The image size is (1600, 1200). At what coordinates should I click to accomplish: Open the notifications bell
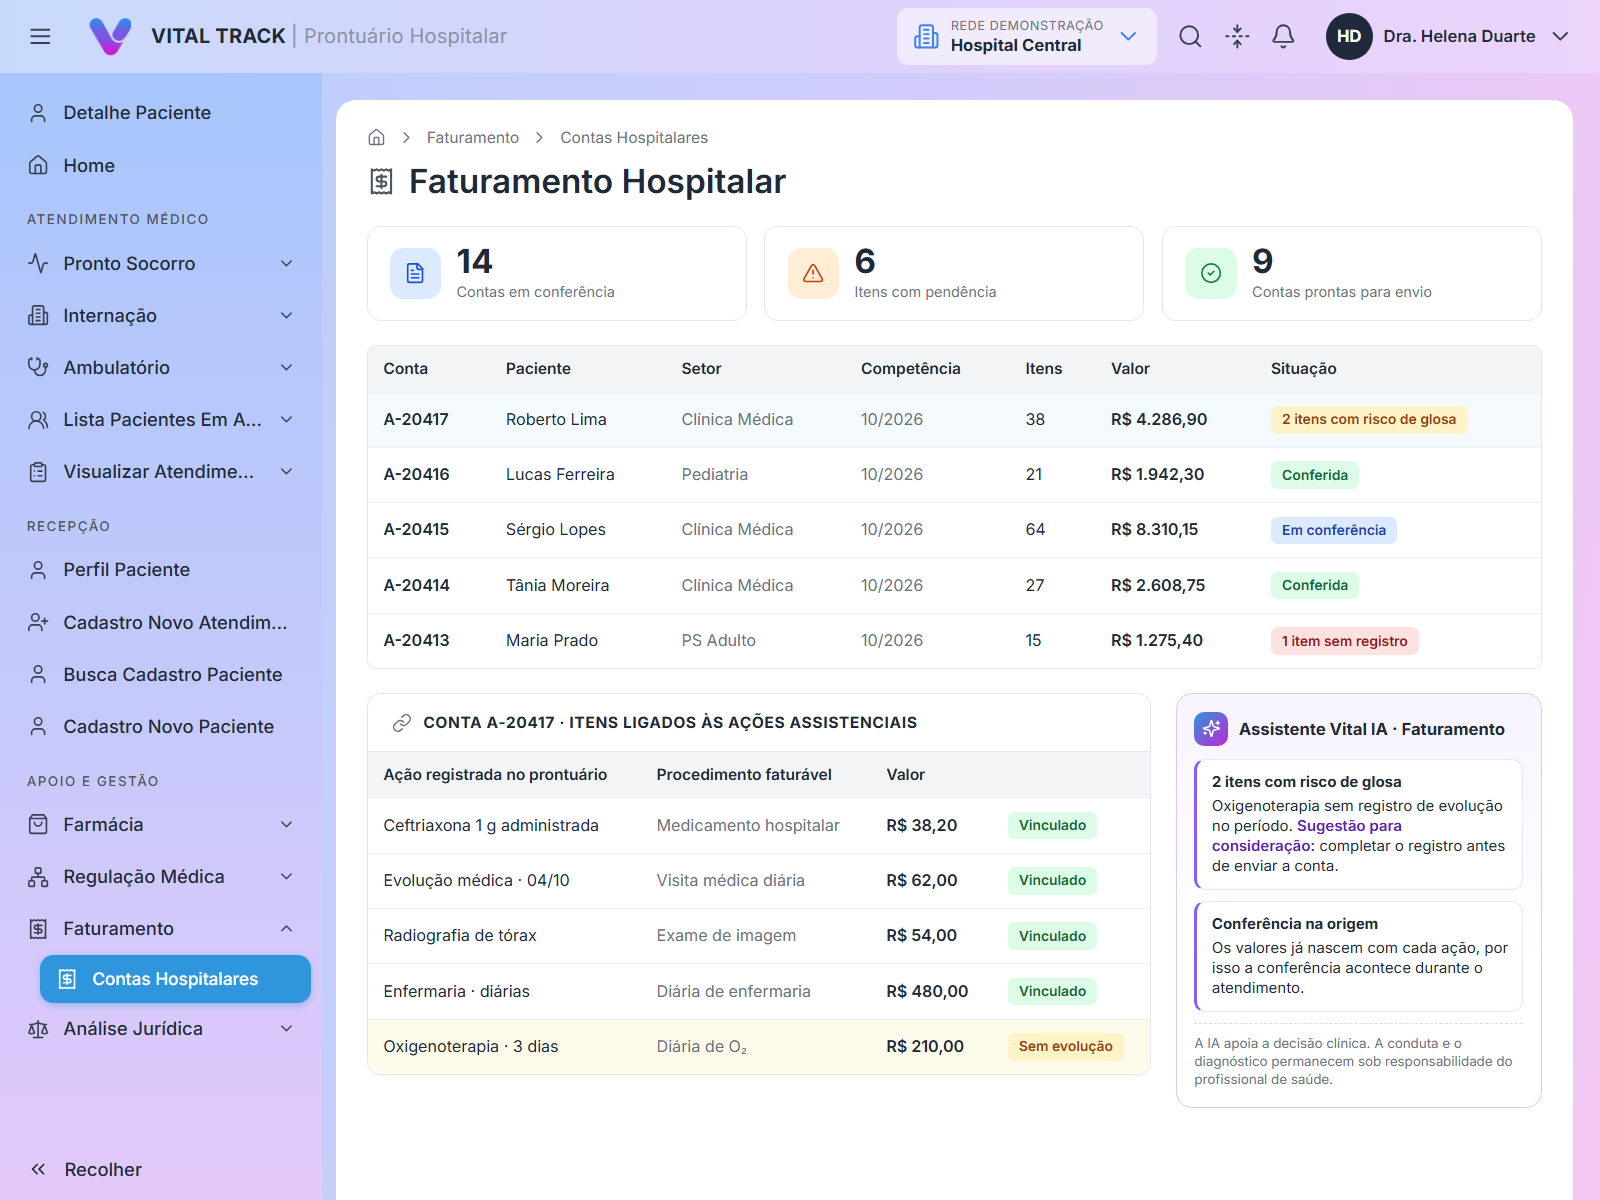(x=1283, y=37)
